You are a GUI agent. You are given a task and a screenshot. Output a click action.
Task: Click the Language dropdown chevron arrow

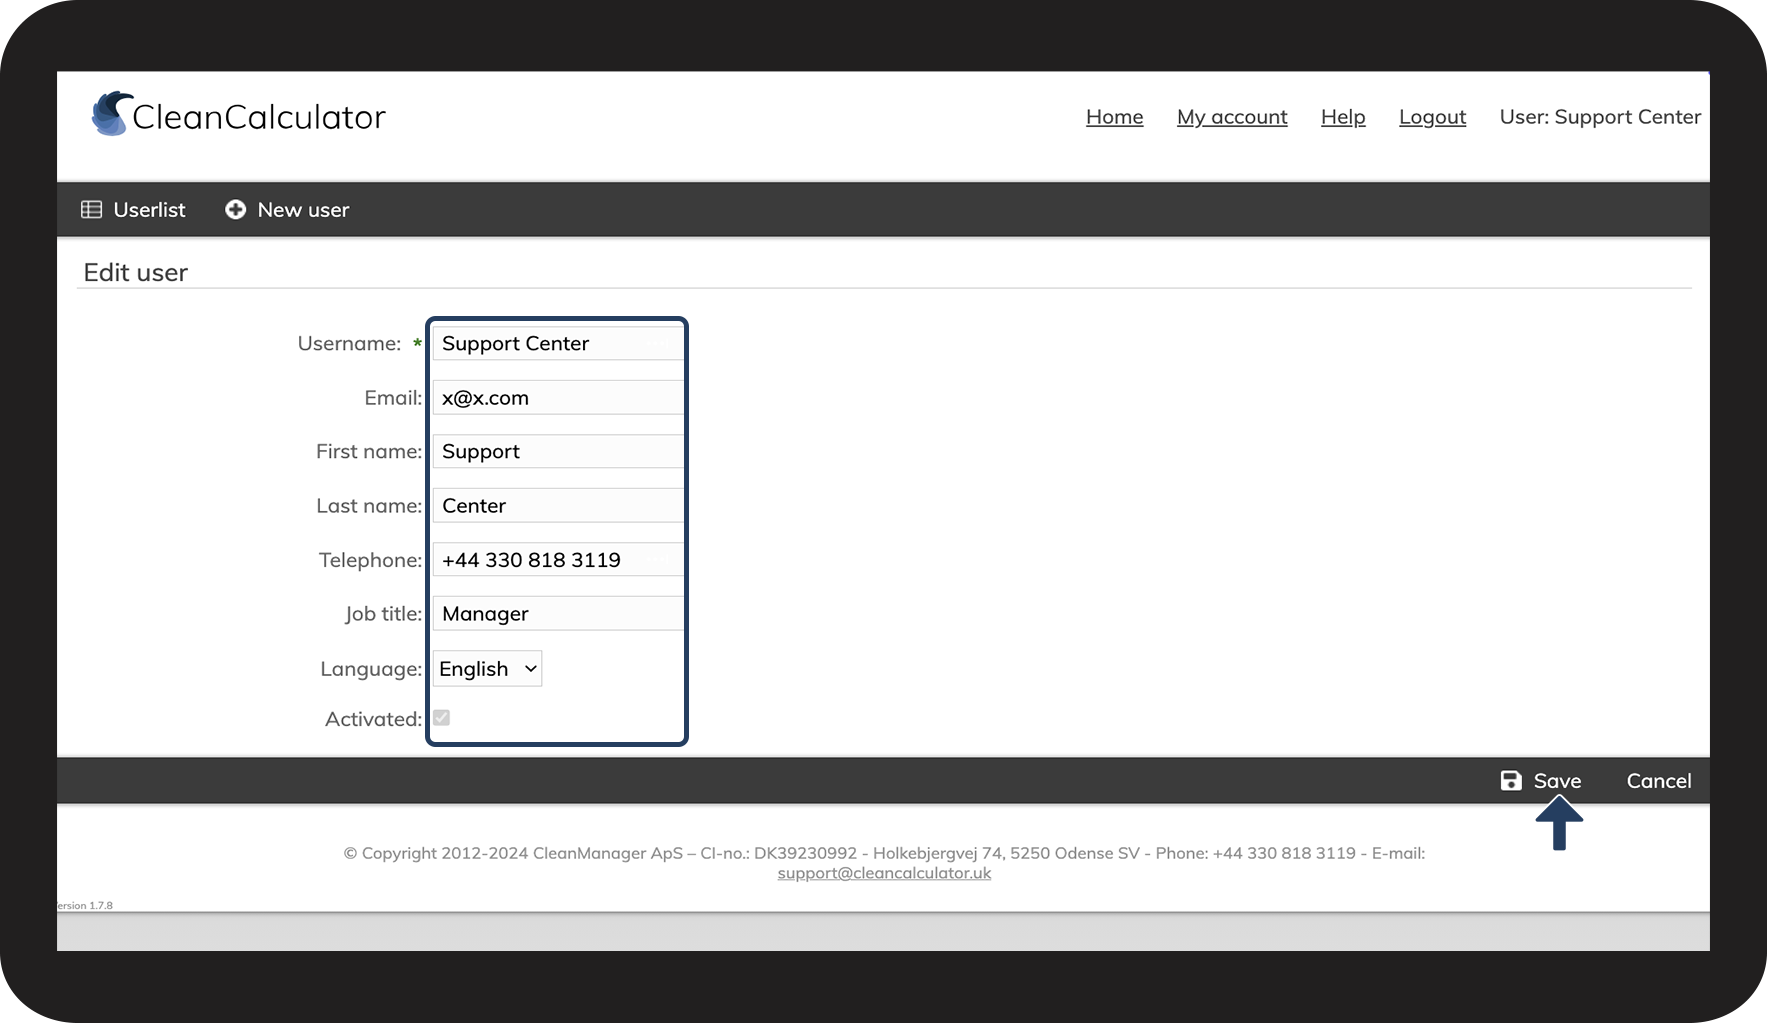(530, 669)
